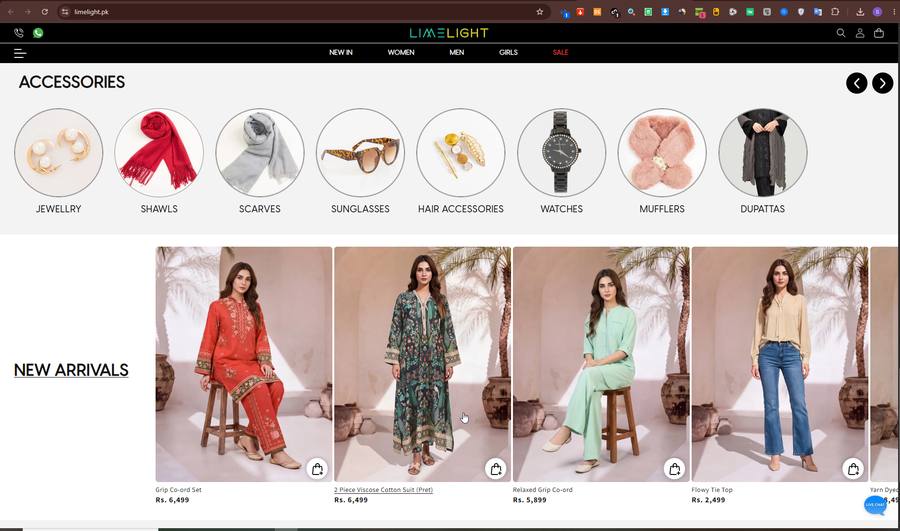Open the beige Flowy Tie Top photo

coord(780,364)
